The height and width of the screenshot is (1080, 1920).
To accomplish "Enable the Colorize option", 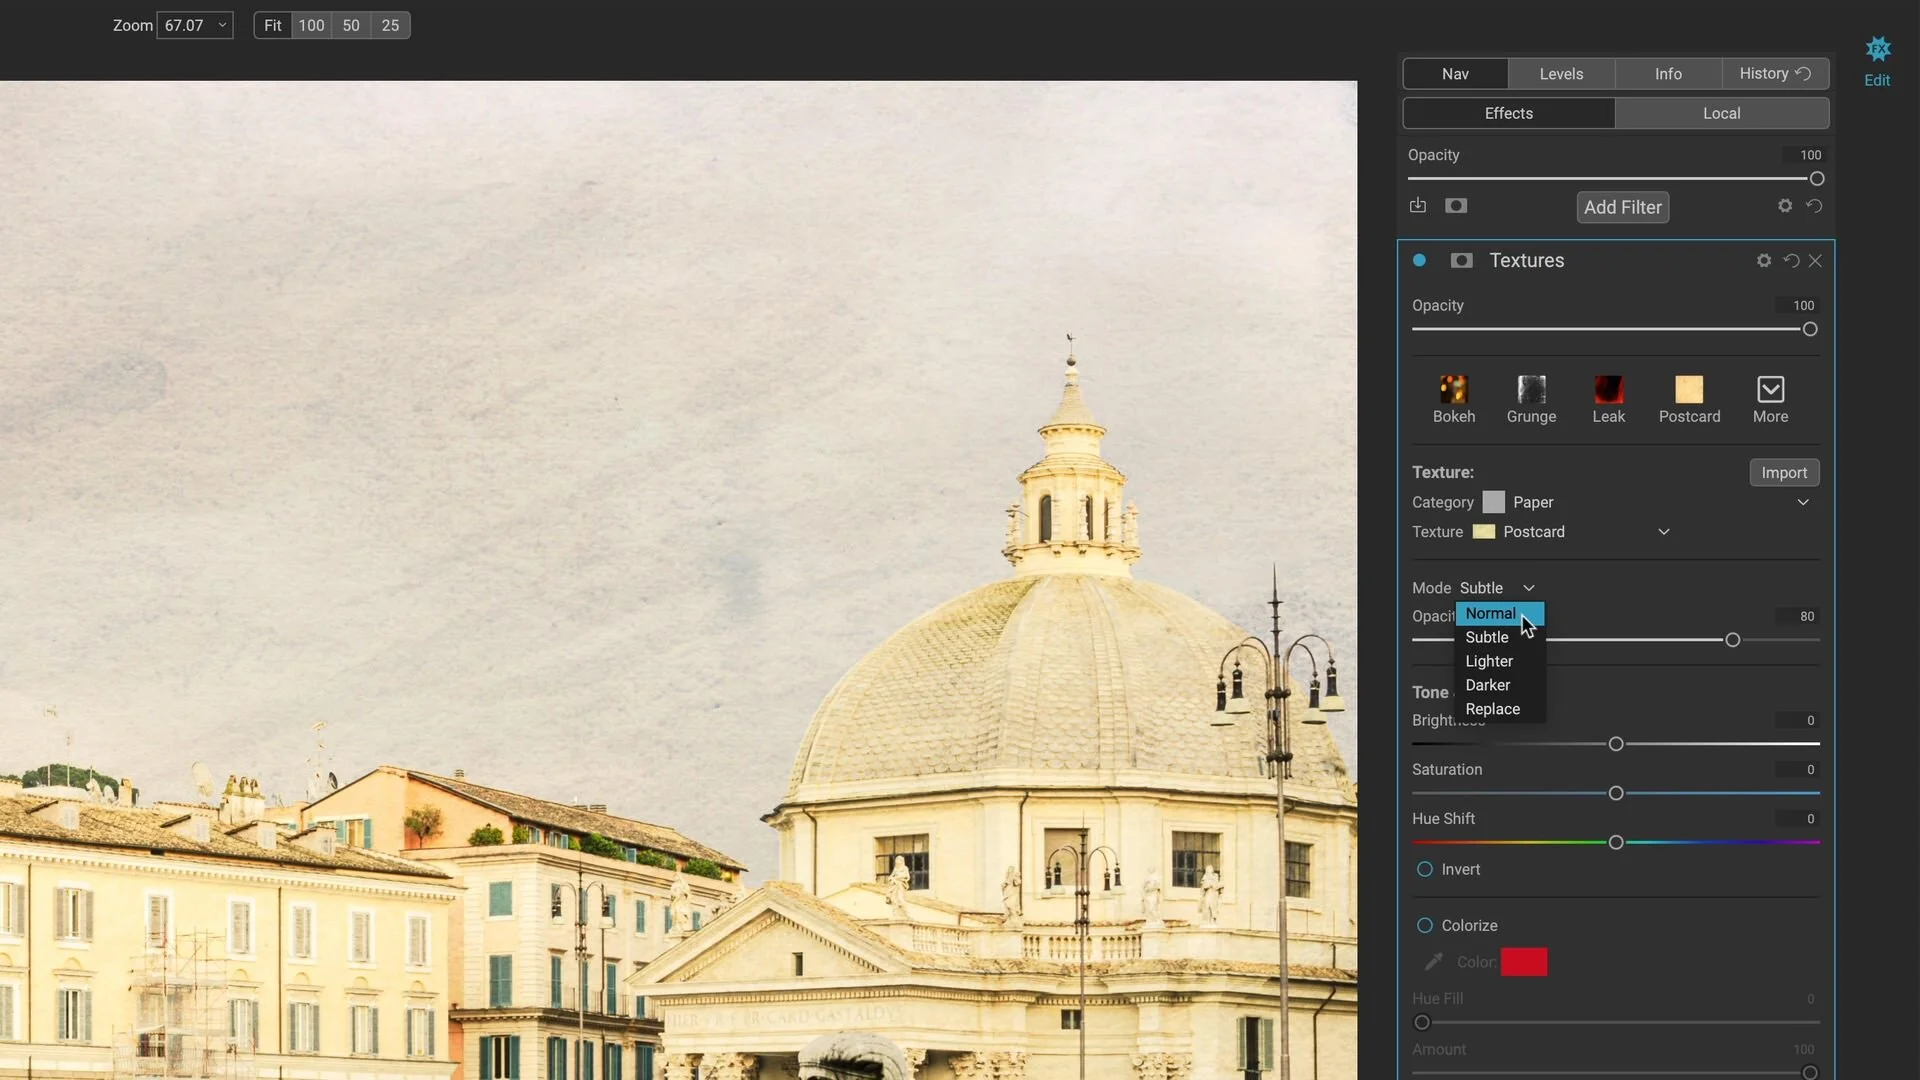I will click(1424, 925).
